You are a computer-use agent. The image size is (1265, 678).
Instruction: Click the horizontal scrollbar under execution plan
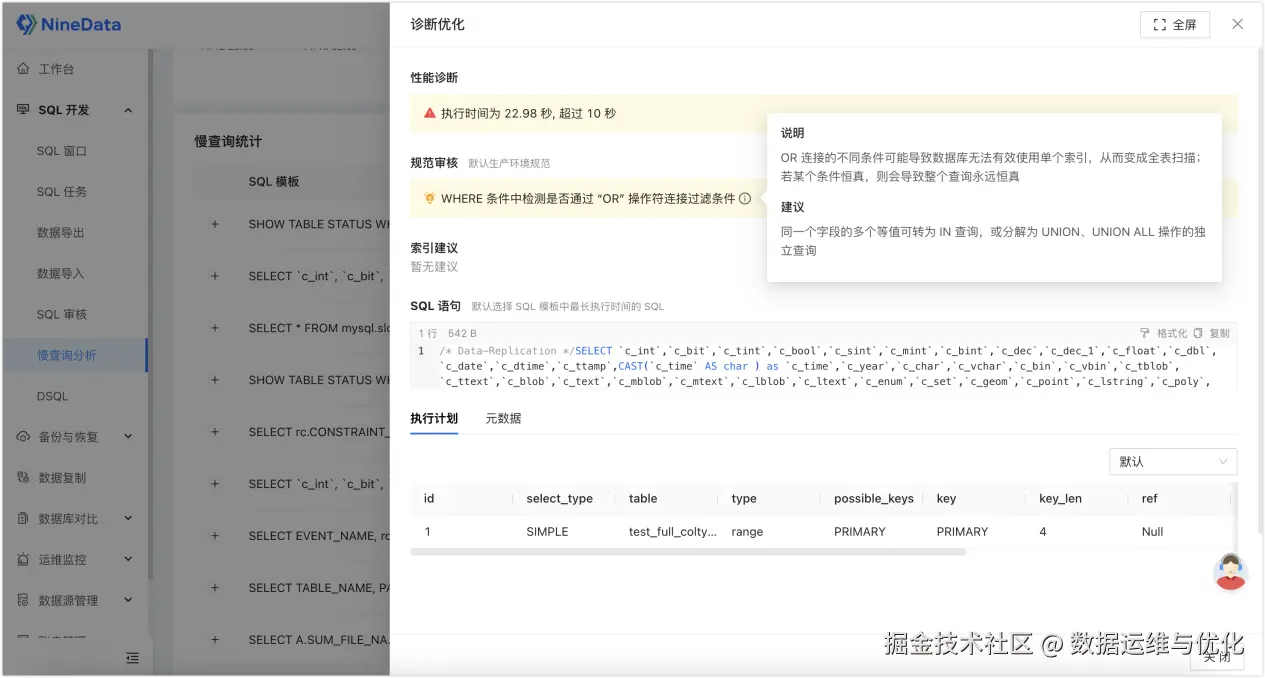point(688,552)
